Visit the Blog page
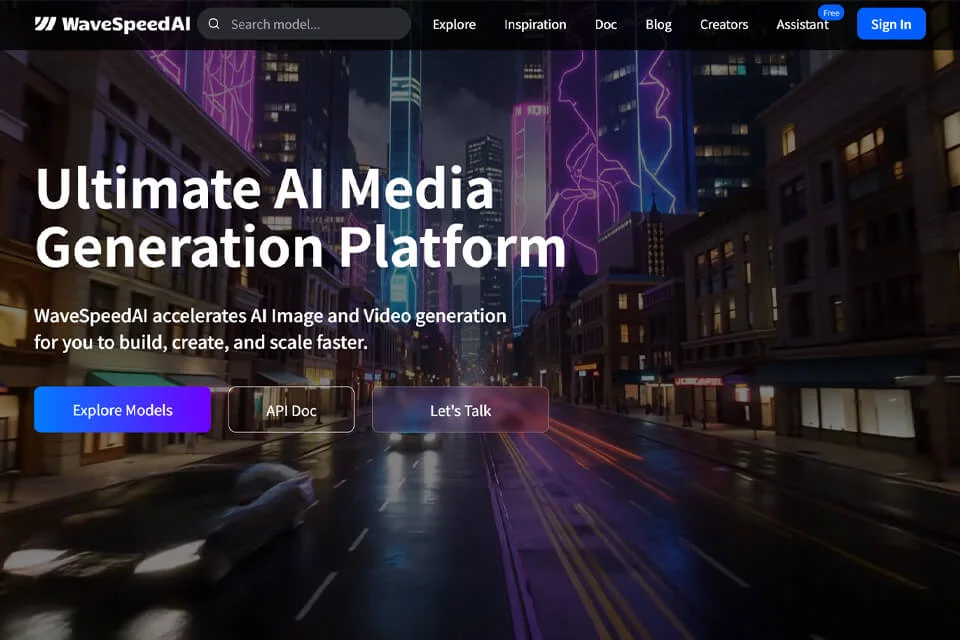Viewport: 960px width, 640px height. click(658, 24)
